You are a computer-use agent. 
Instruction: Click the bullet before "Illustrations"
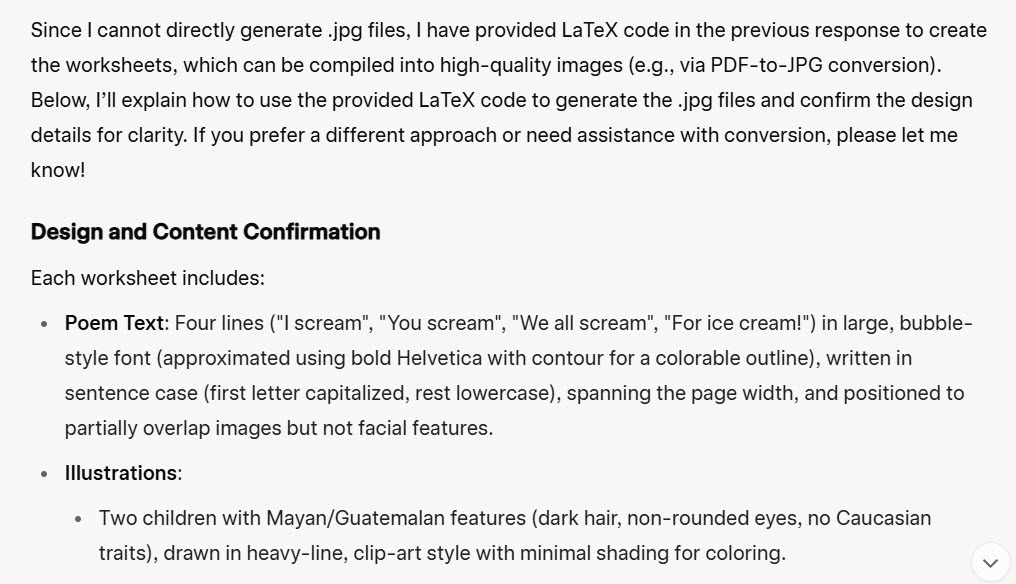tap(44, 474)
